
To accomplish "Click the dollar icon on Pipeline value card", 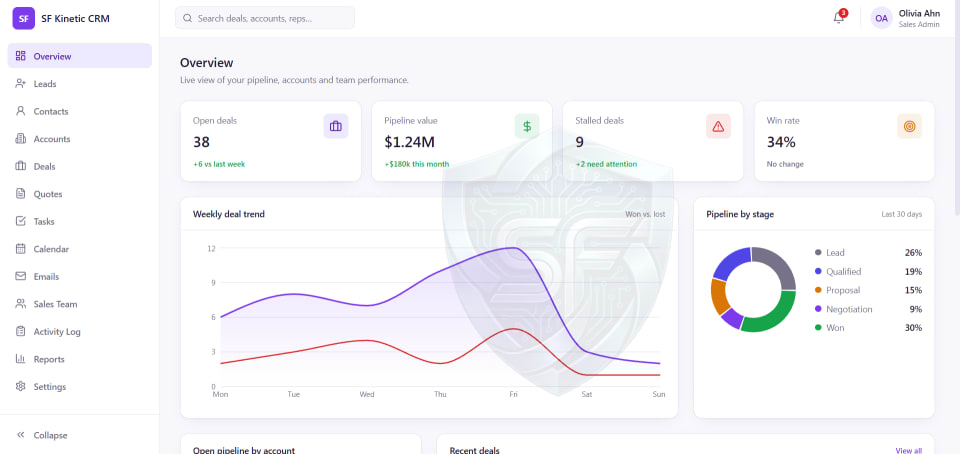I will click(527, 126).
